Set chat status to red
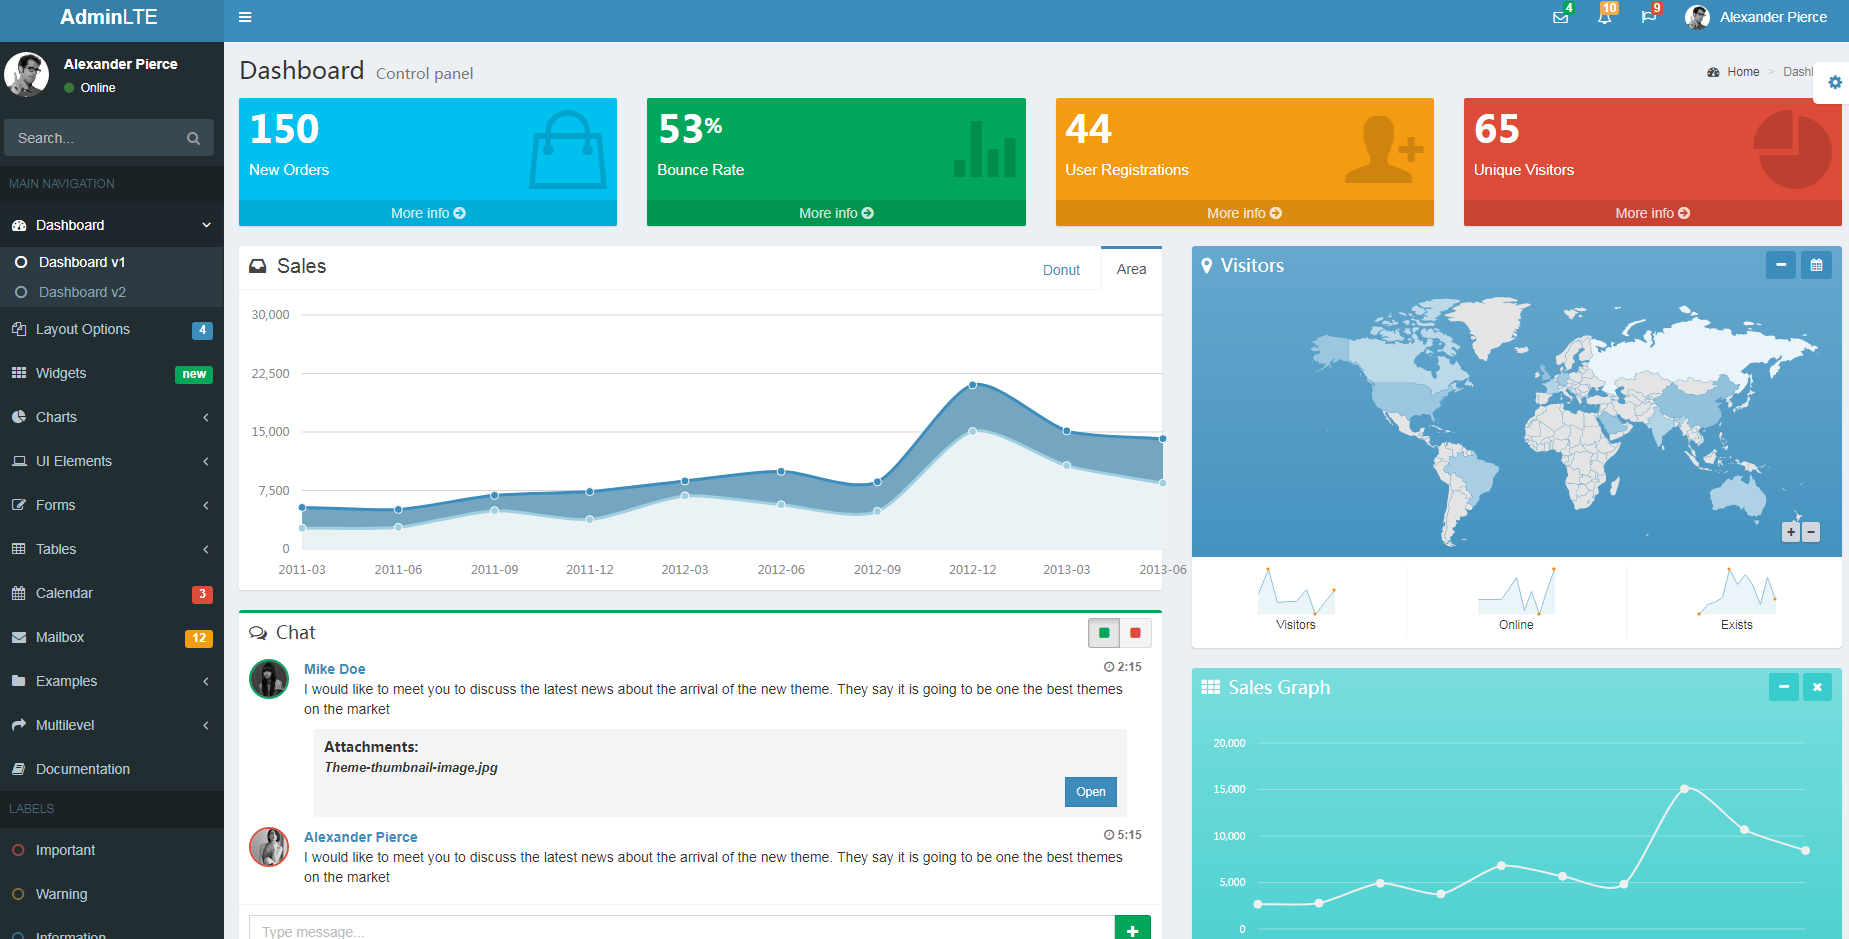 1135,633
